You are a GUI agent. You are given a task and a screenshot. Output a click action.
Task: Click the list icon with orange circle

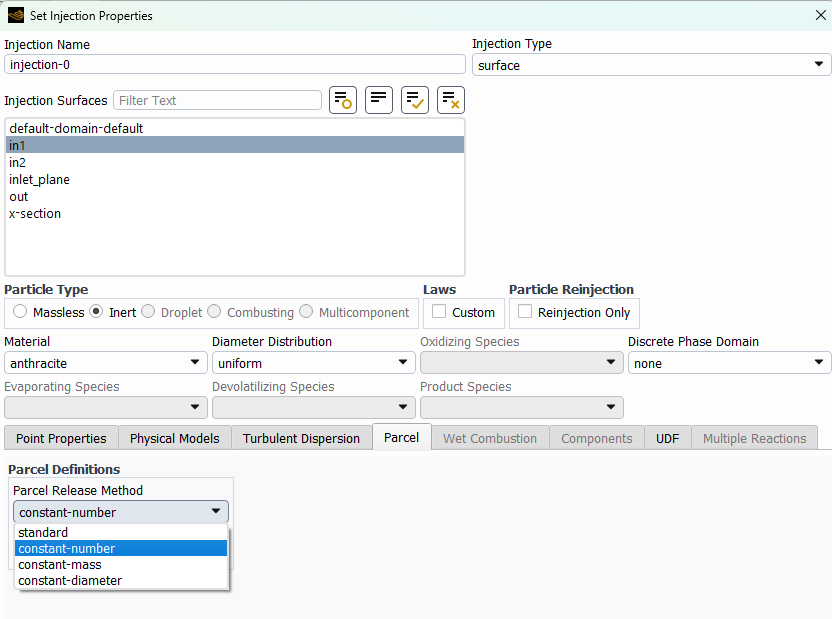coord(343,100)
